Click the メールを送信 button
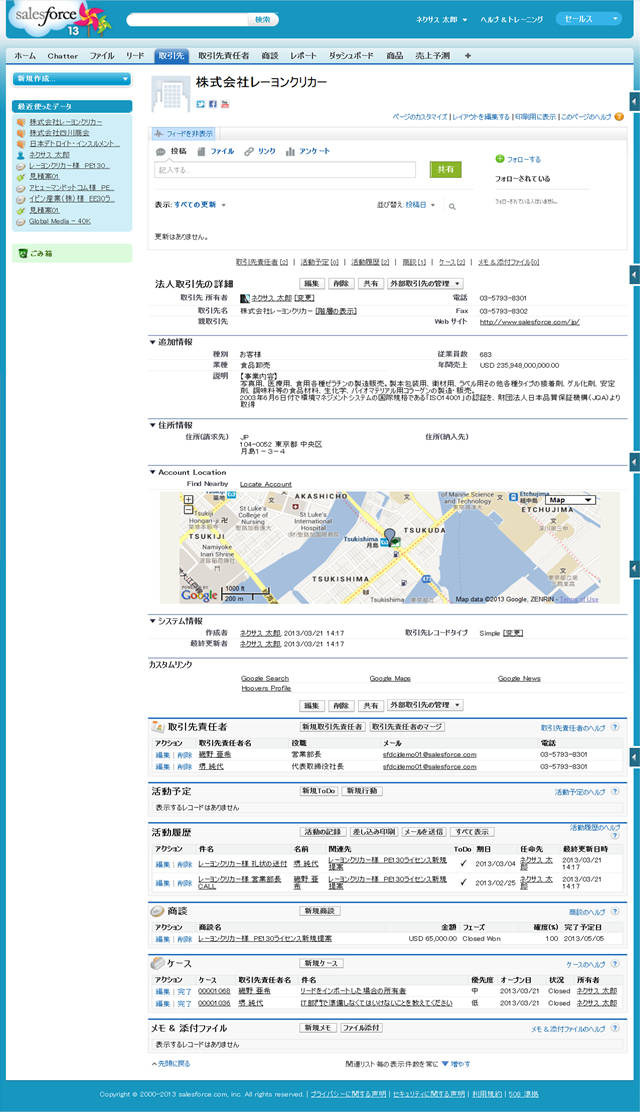 click(424, 832)
